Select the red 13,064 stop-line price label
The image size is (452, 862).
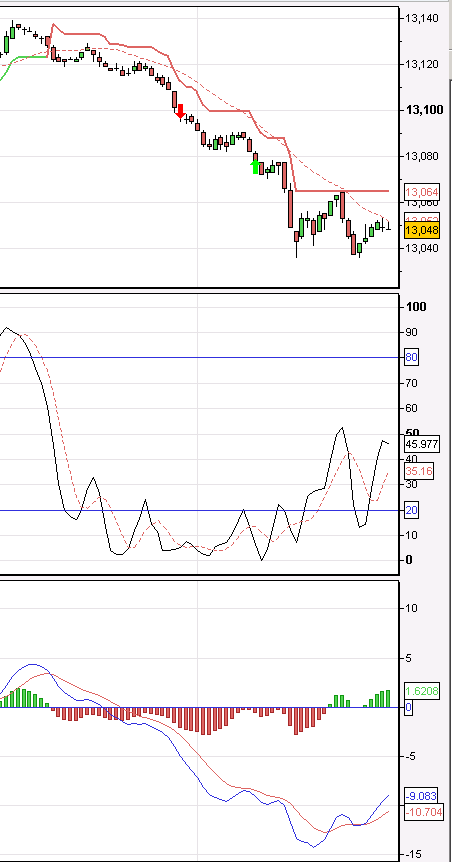click(x=422, y=192)
